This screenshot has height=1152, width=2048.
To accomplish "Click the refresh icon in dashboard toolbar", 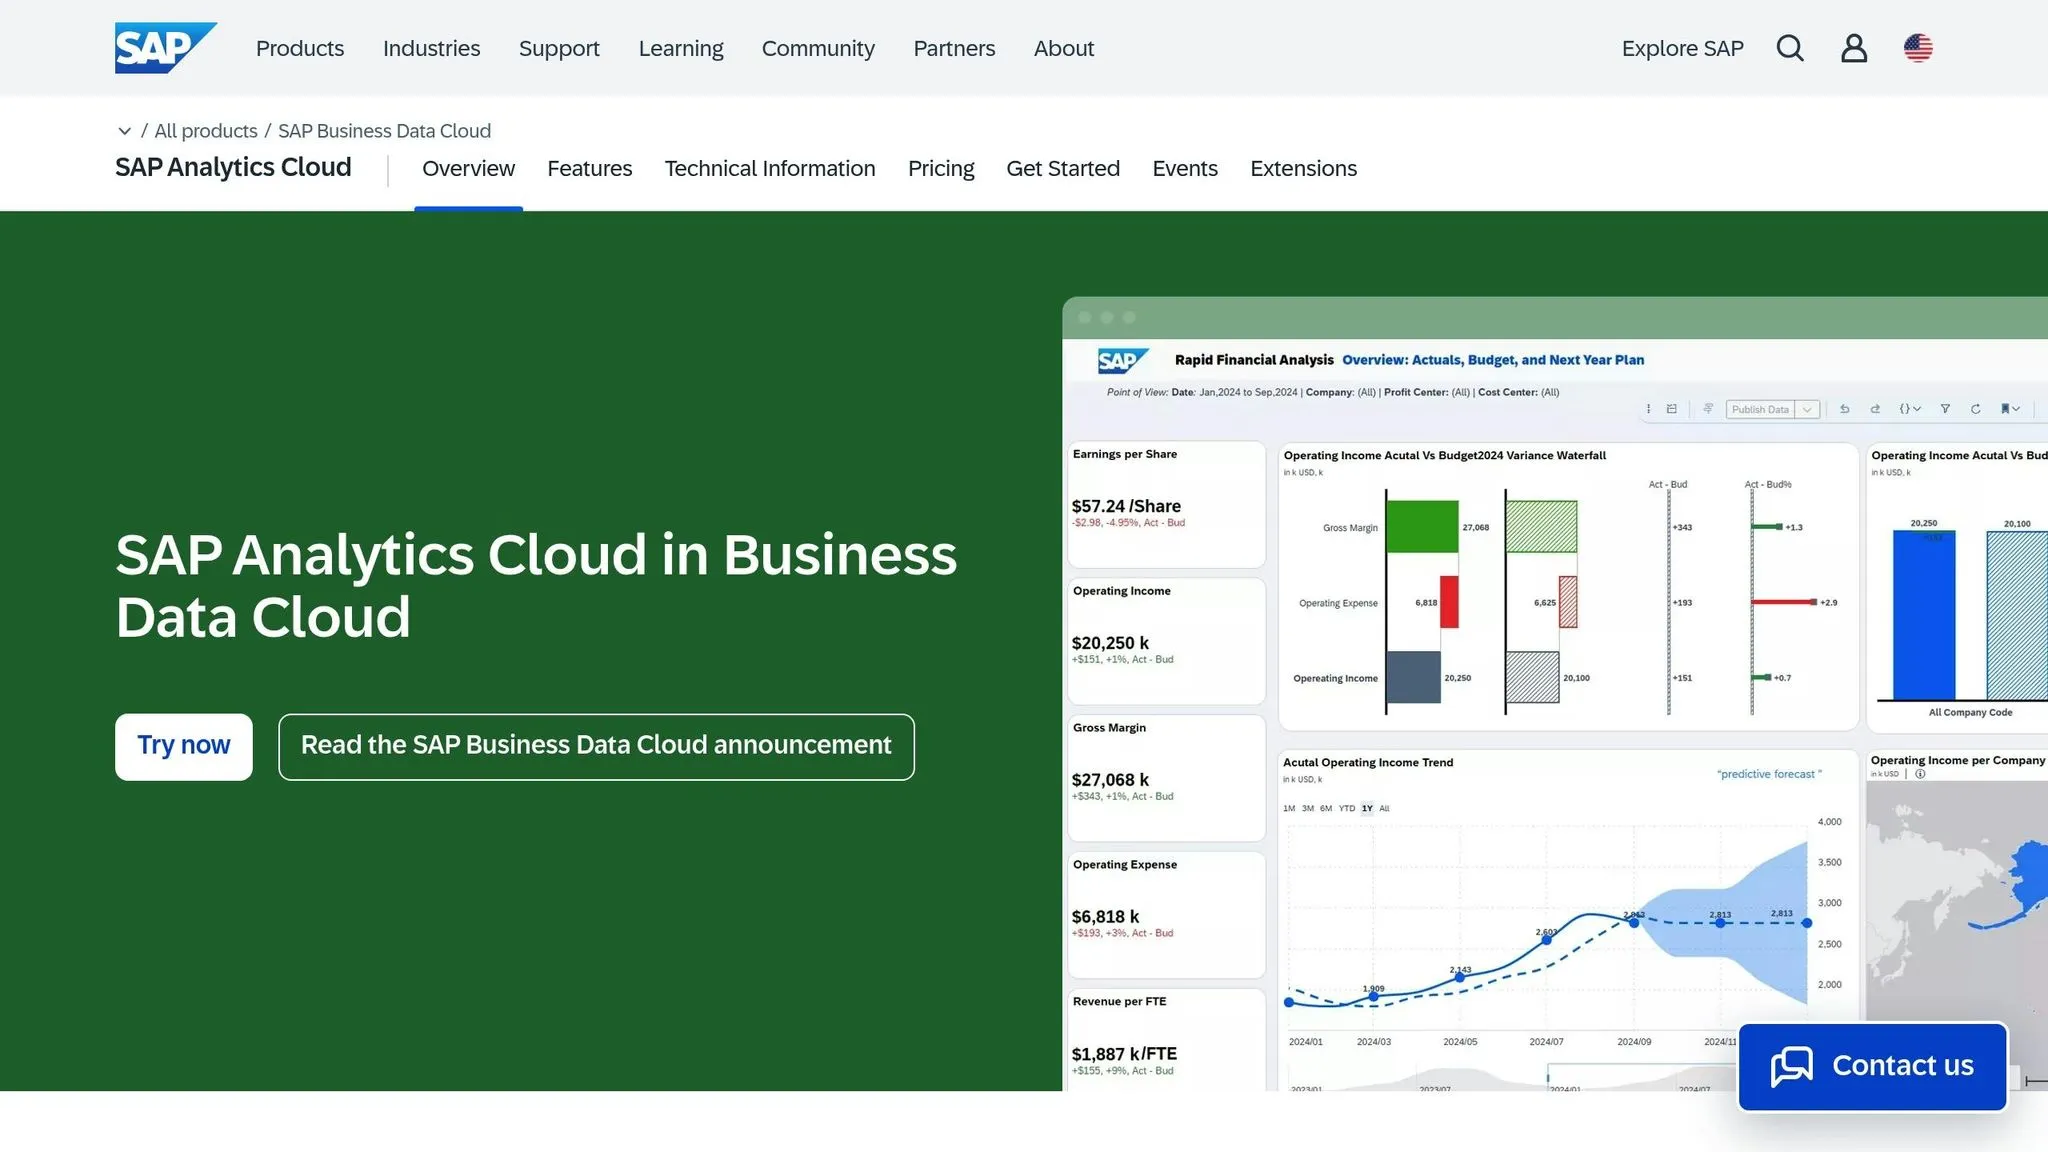I will coord(1975,409).
